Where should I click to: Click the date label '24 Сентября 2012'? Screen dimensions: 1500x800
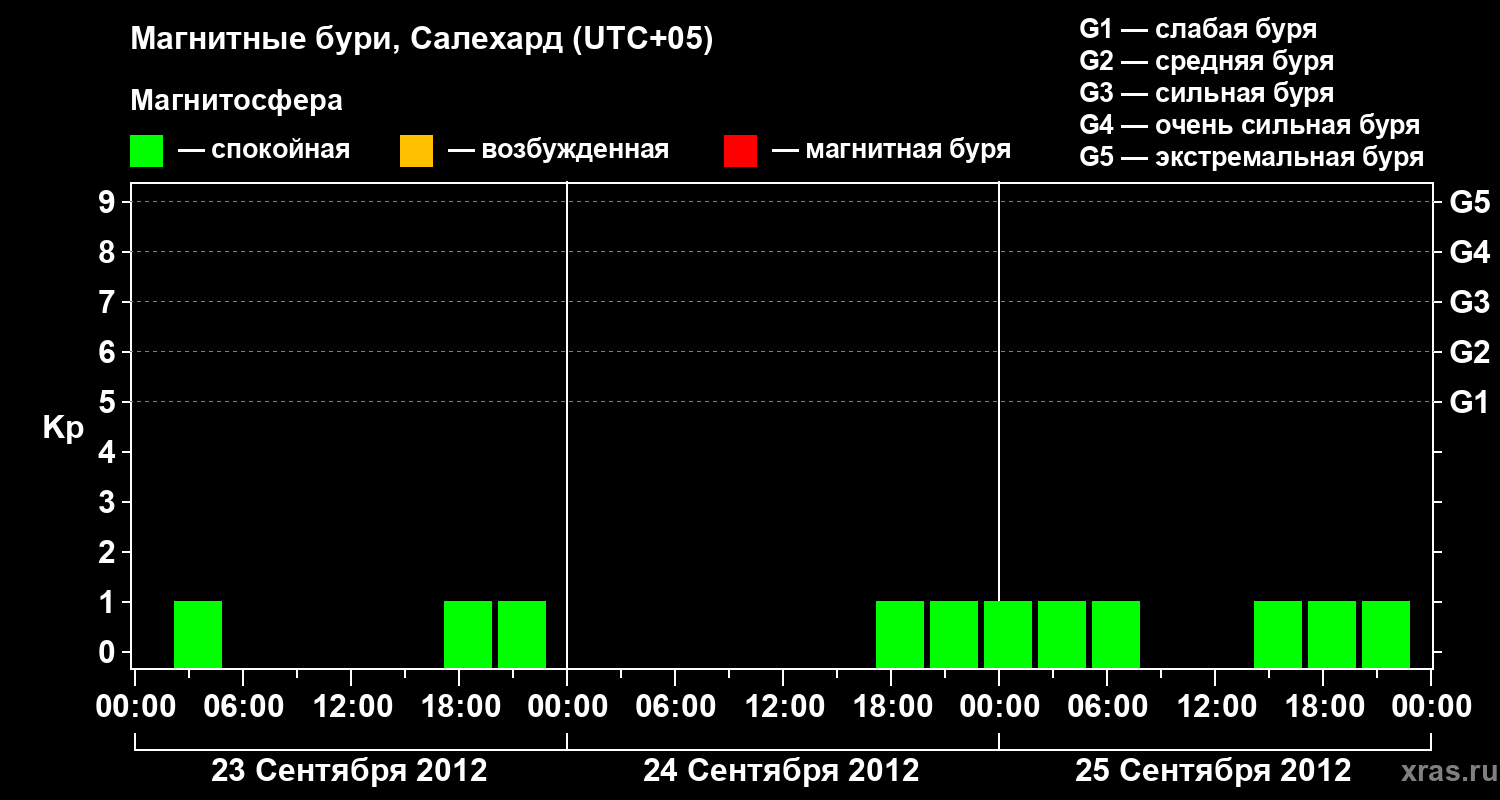tap(781, 771)
